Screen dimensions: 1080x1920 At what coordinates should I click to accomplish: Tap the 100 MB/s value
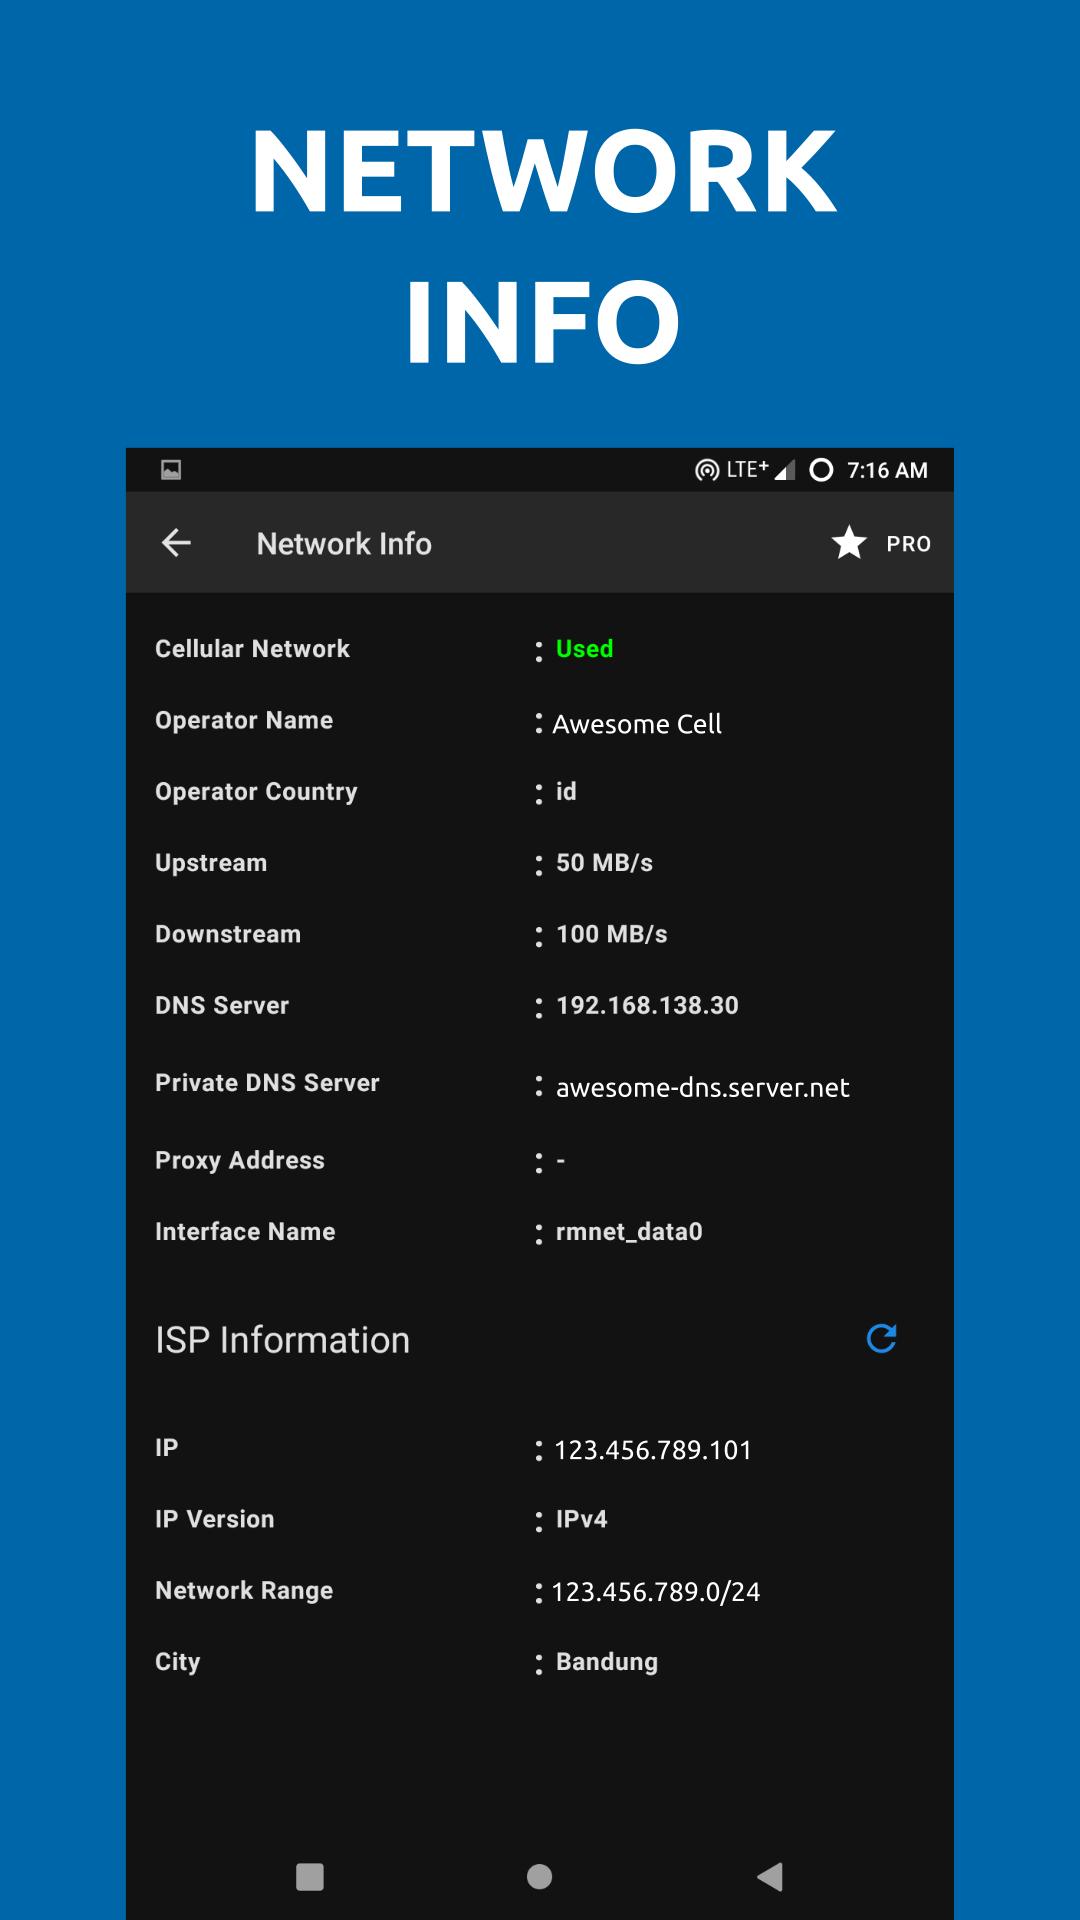point(611,934)
